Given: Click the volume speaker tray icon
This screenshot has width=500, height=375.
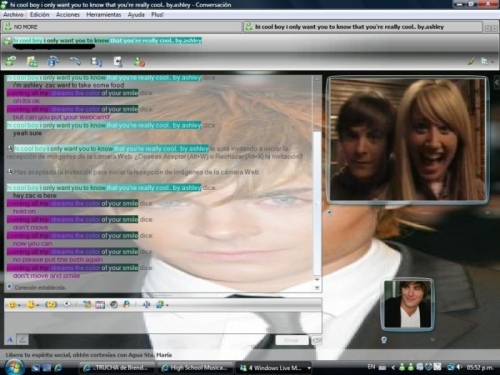Looking at the screenshot, I should [459, 367].
